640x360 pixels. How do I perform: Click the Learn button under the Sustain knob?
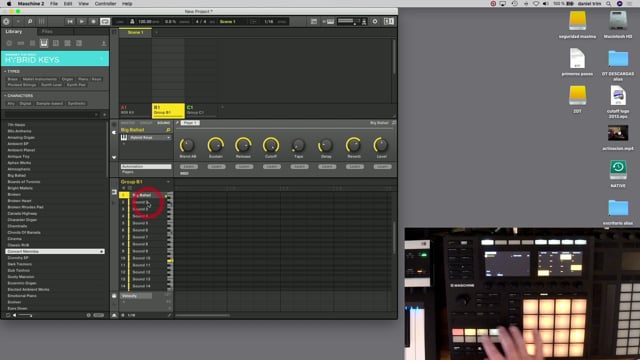tap(216, 167)
